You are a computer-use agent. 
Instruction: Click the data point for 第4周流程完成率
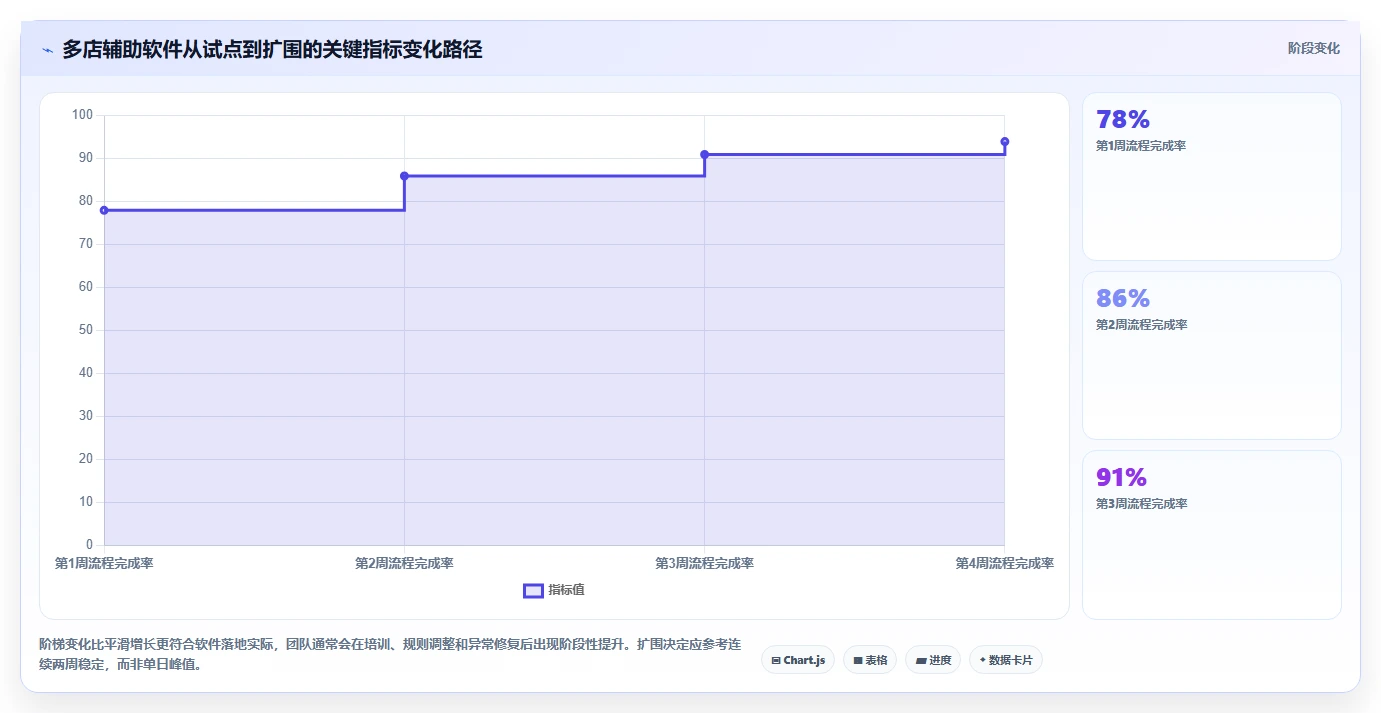tap(1004, 141)
